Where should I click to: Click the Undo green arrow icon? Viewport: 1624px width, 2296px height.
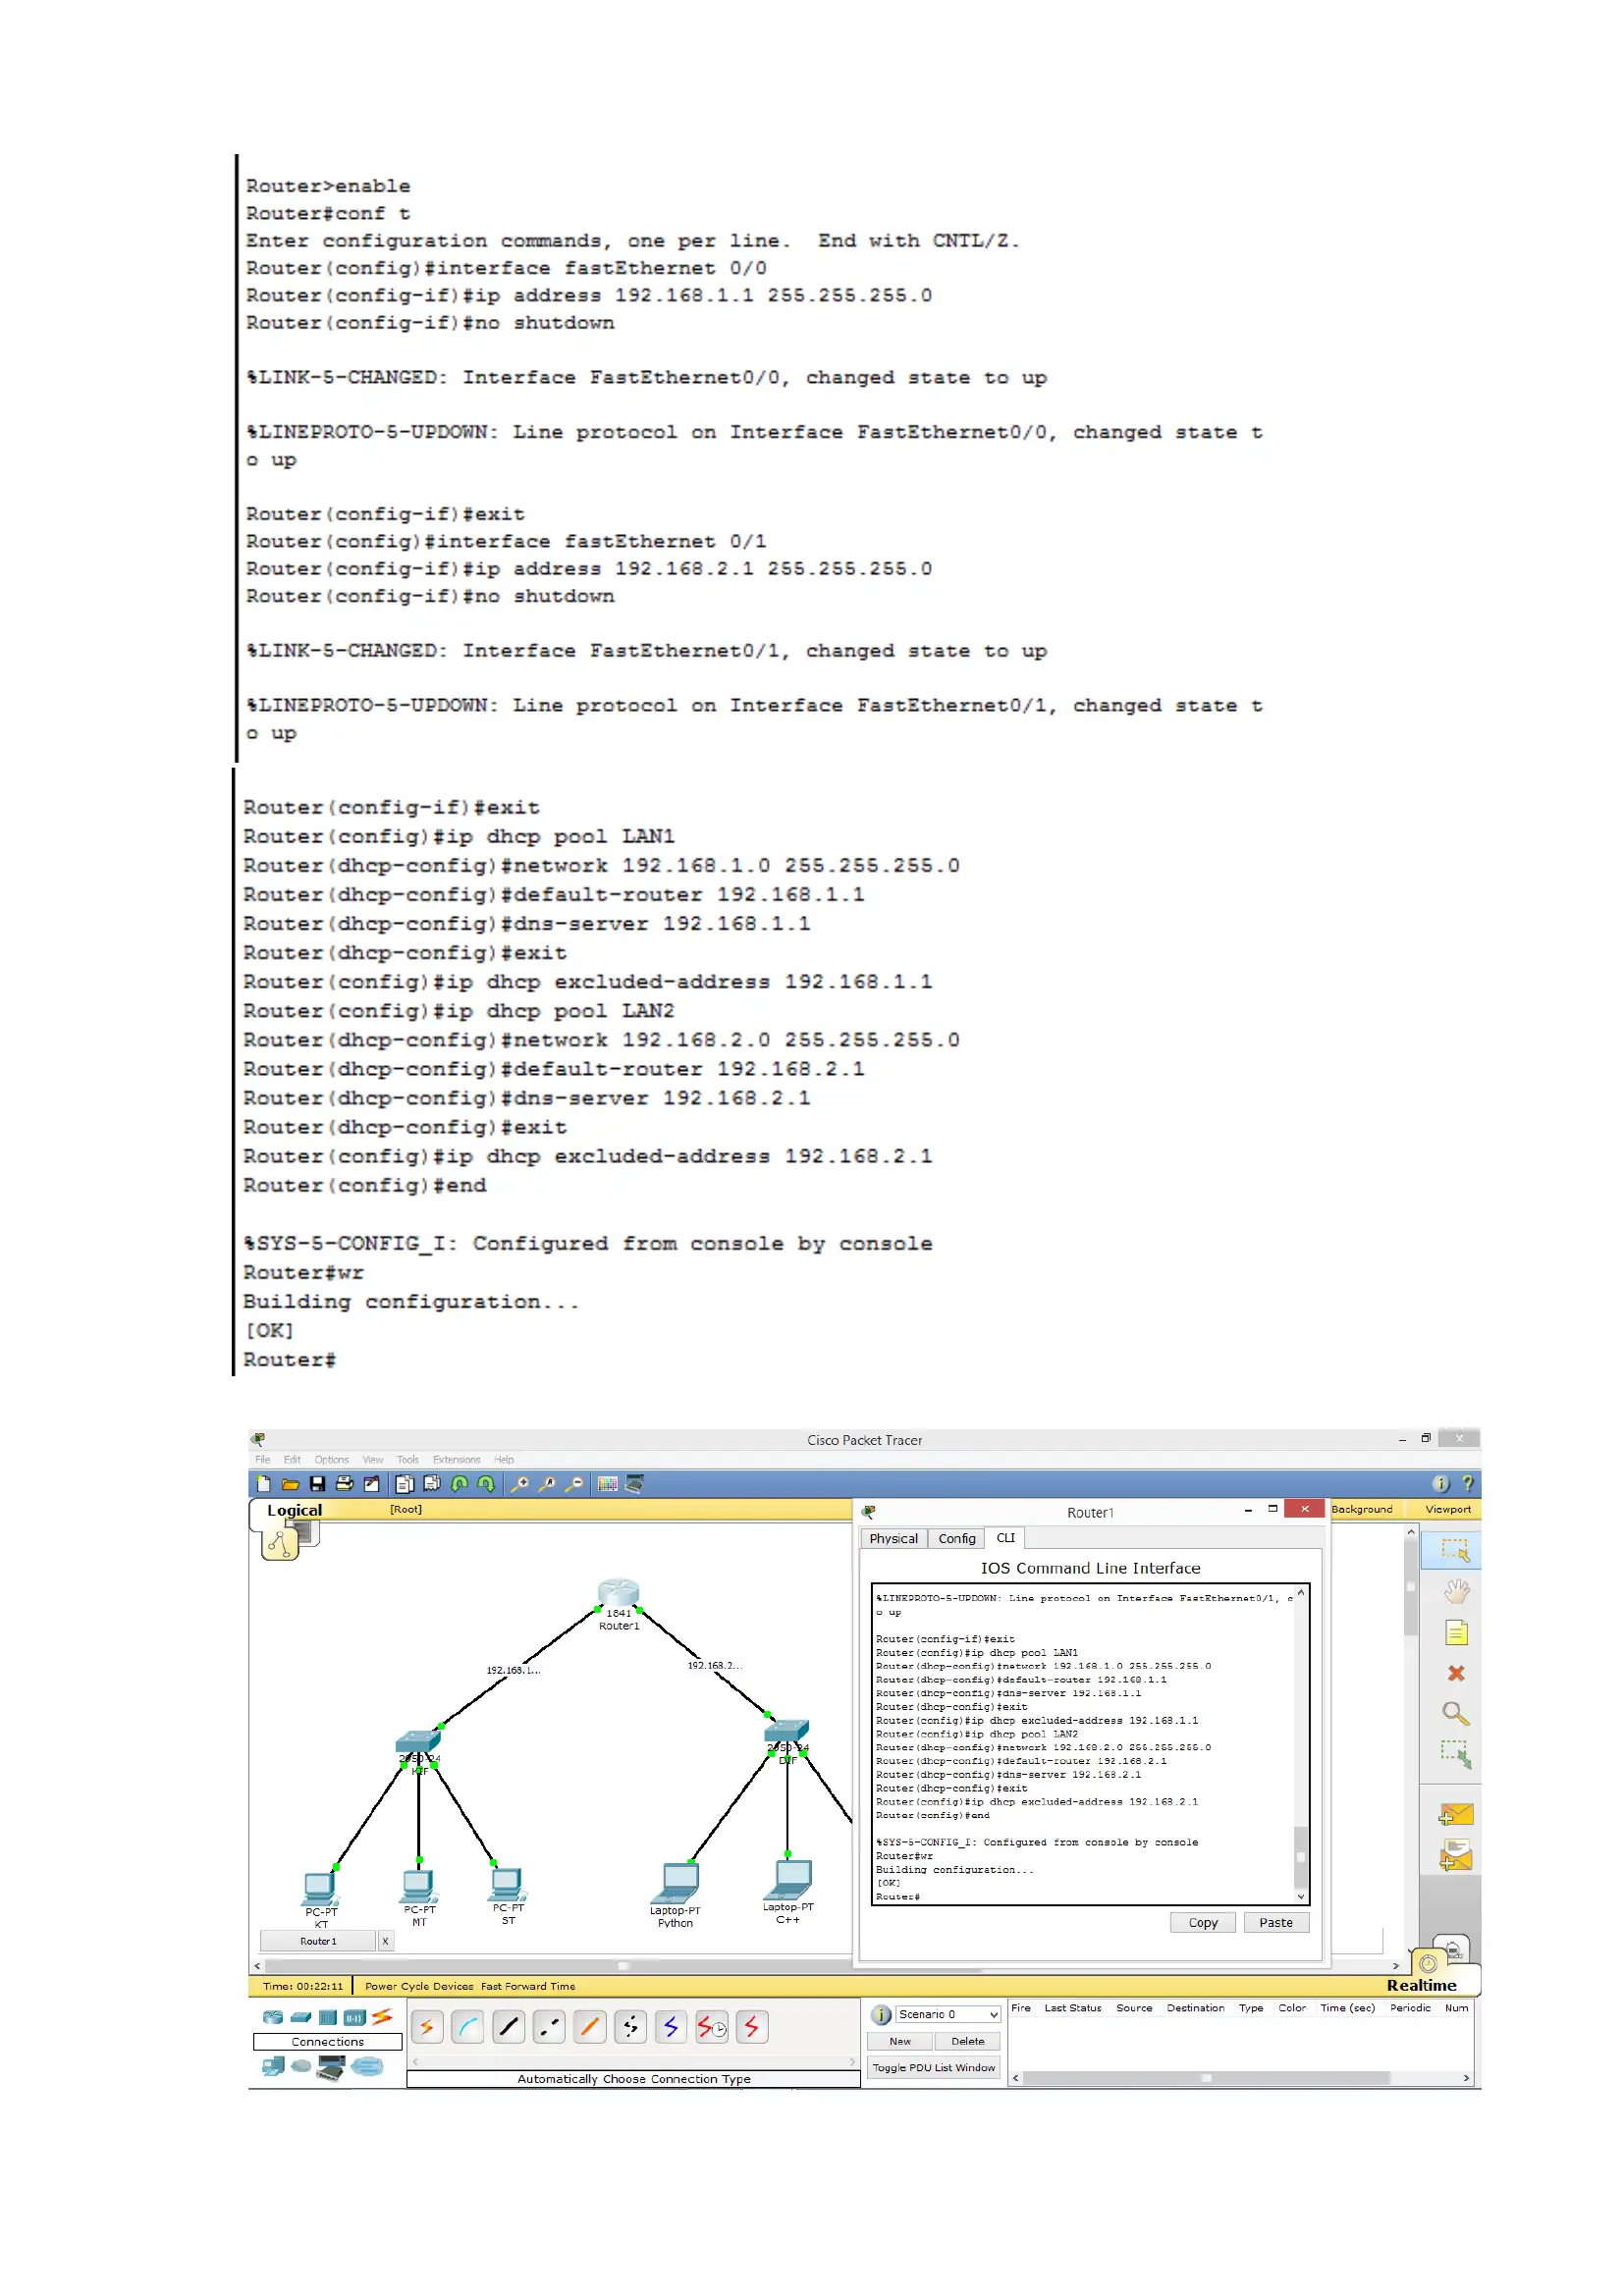click(x=460, y=1484)
